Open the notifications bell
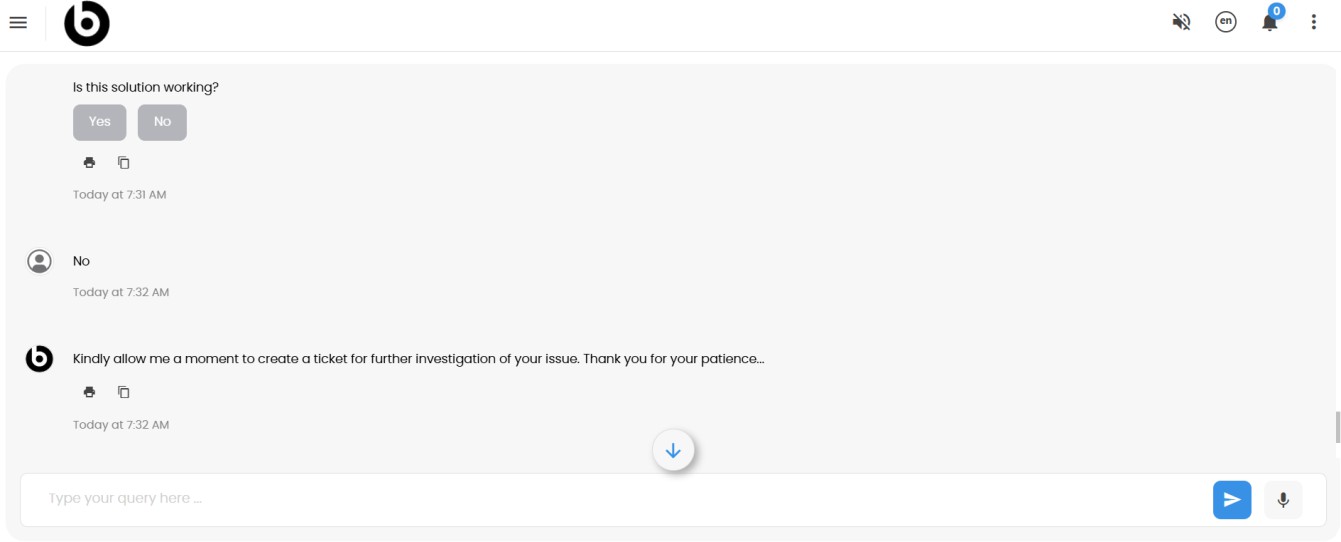 (1269, 23)
